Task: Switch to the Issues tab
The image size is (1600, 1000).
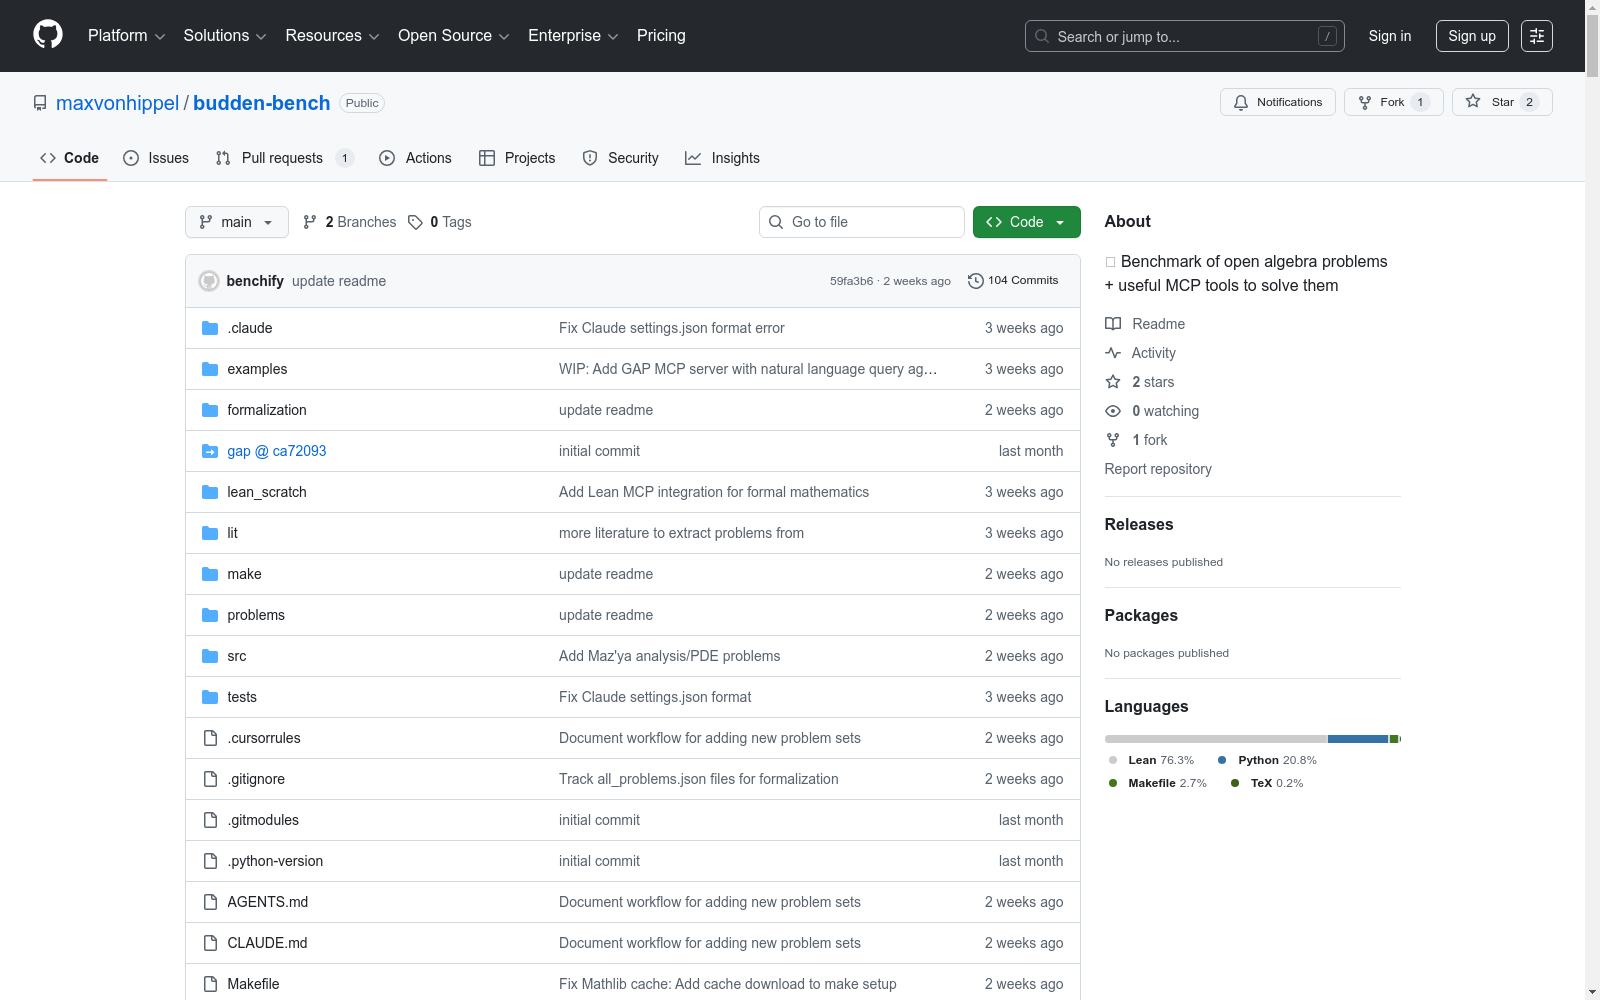Action: [x=156, y=158]
